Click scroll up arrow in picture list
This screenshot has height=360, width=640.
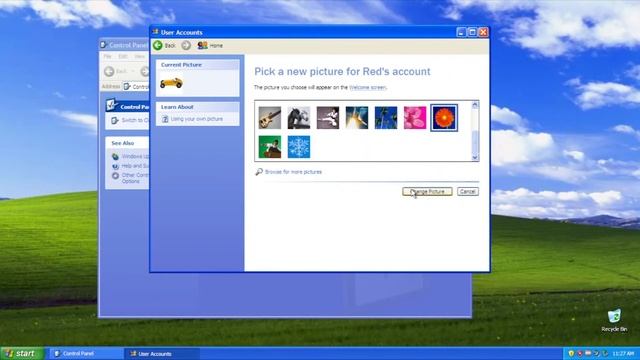click(475, 105)
